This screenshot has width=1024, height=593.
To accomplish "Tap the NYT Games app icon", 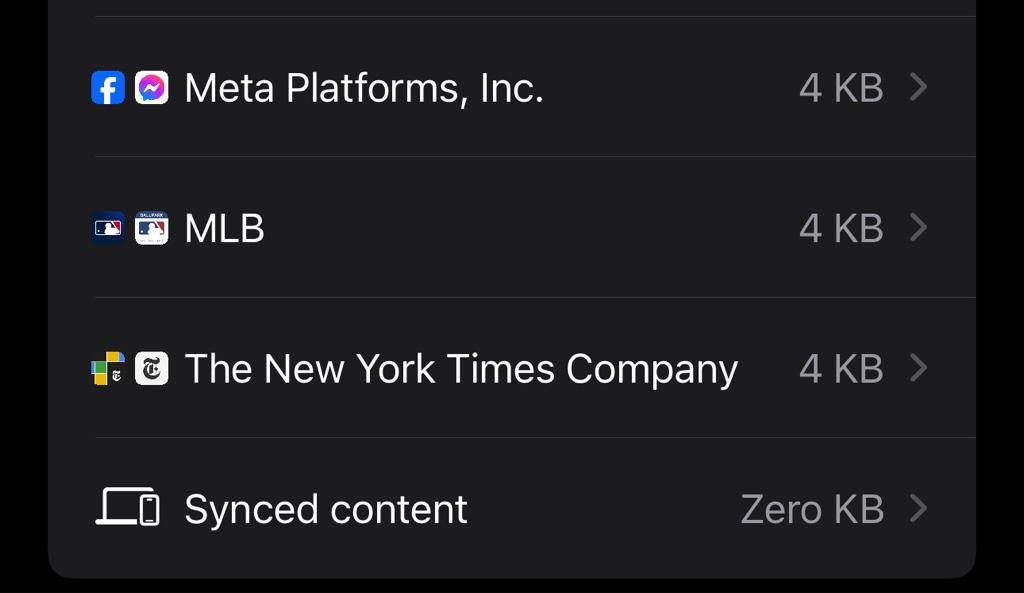I will [108, 369].
